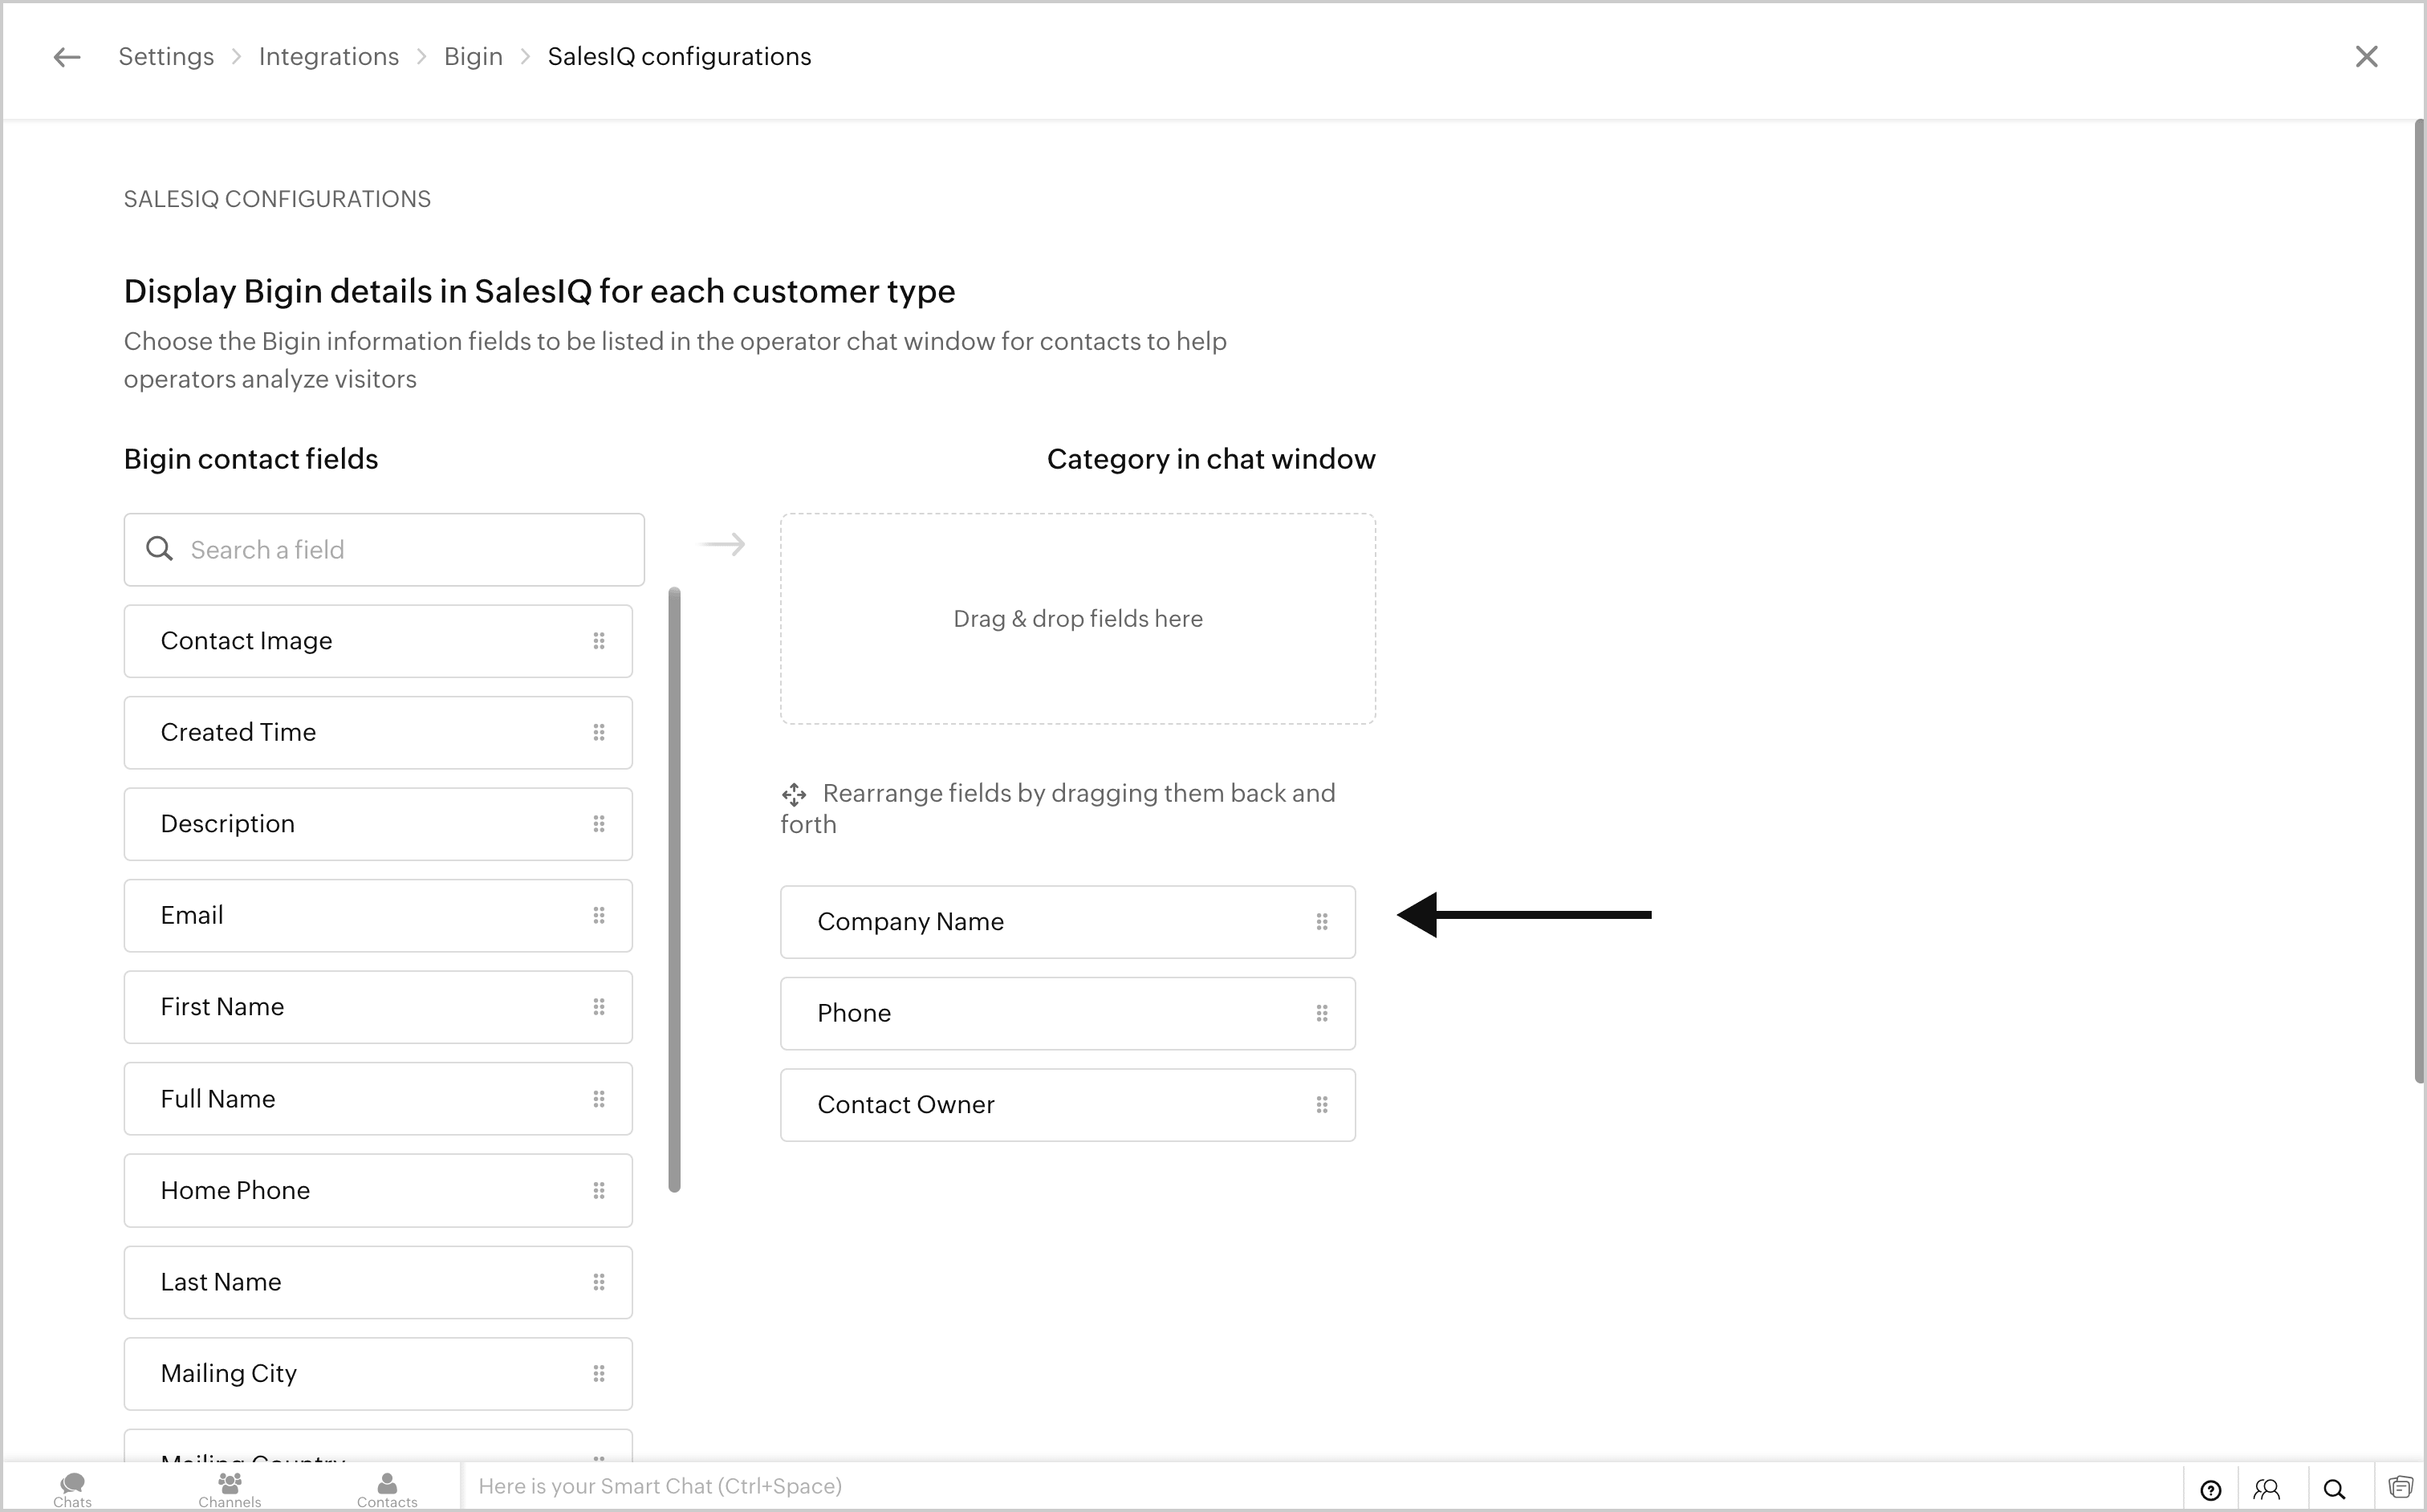Grab the Description drag handle
Viewport: 2427px width, 1512px height.
tap(599, 824)
